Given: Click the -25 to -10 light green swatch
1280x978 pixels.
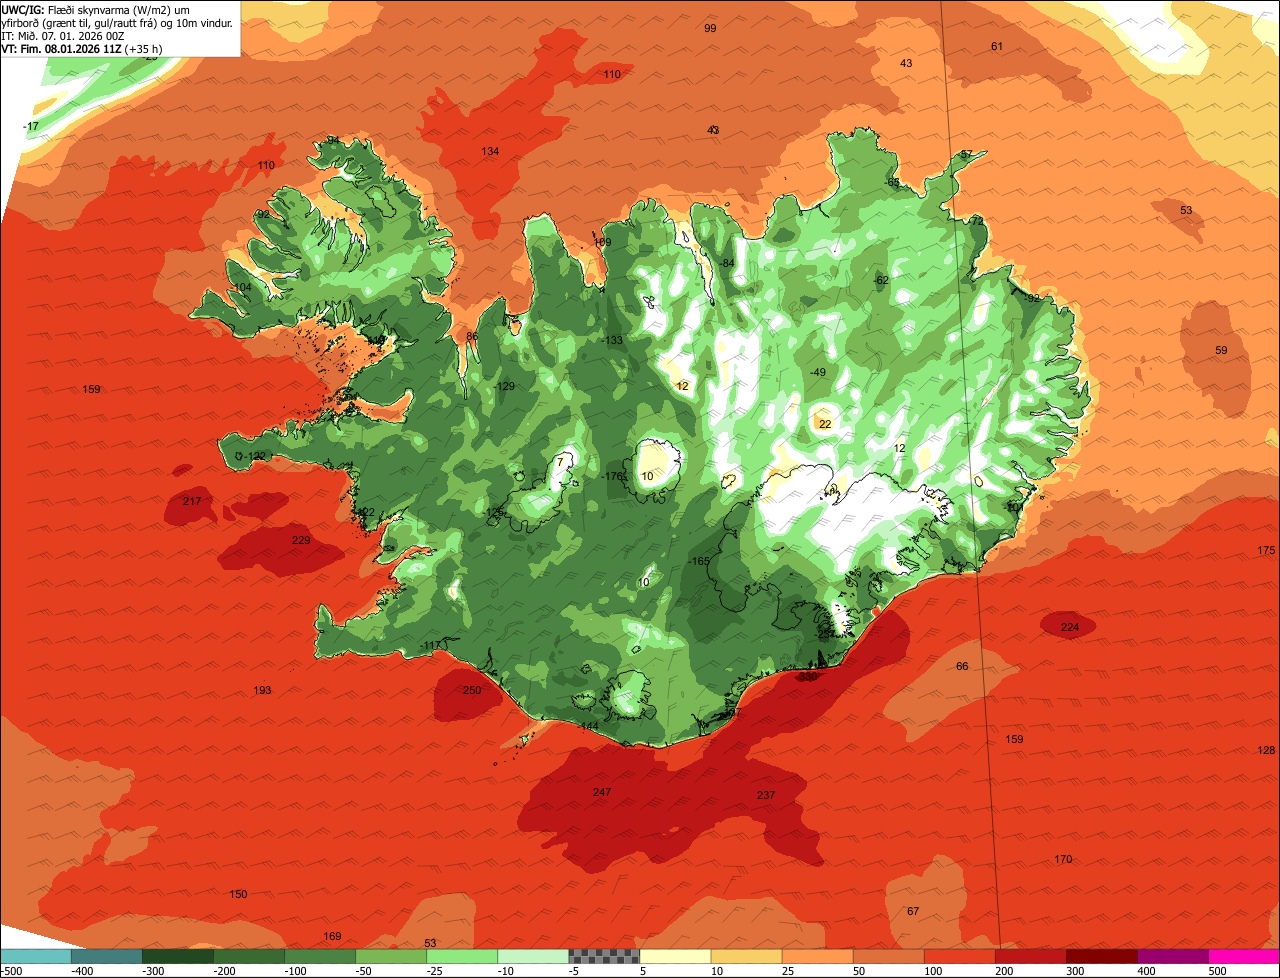Looking at the screenshot, I should coord(462,956).
